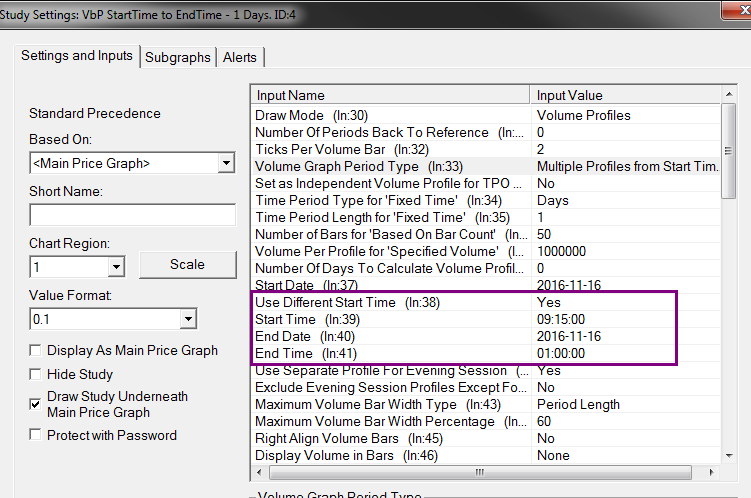Click the horizontal scroll left arrow
Viewport: 751px width, 498px height.
tap(259, 473)
